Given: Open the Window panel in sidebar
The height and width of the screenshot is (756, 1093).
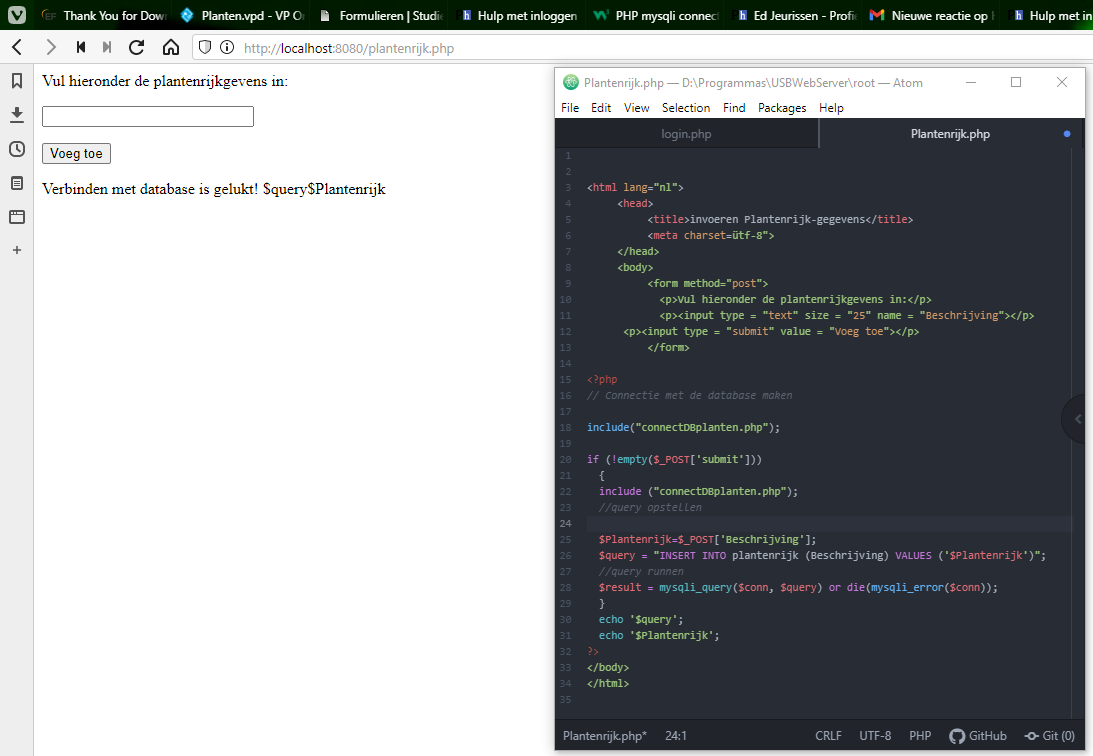Looking at the screenshot, I should click(17, 217).
